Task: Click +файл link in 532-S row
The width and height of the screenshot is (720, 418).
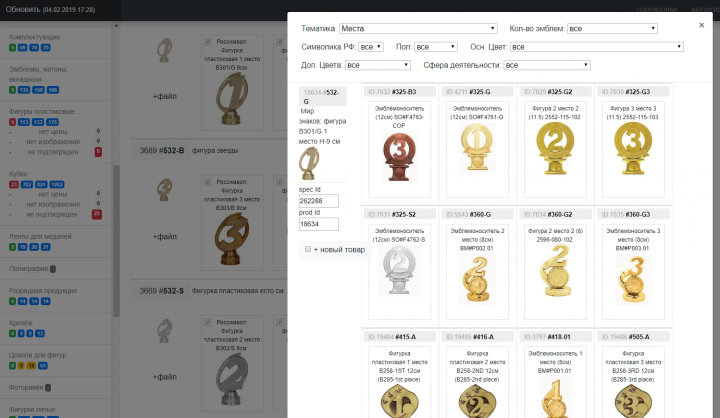Action: coord(164,377)
